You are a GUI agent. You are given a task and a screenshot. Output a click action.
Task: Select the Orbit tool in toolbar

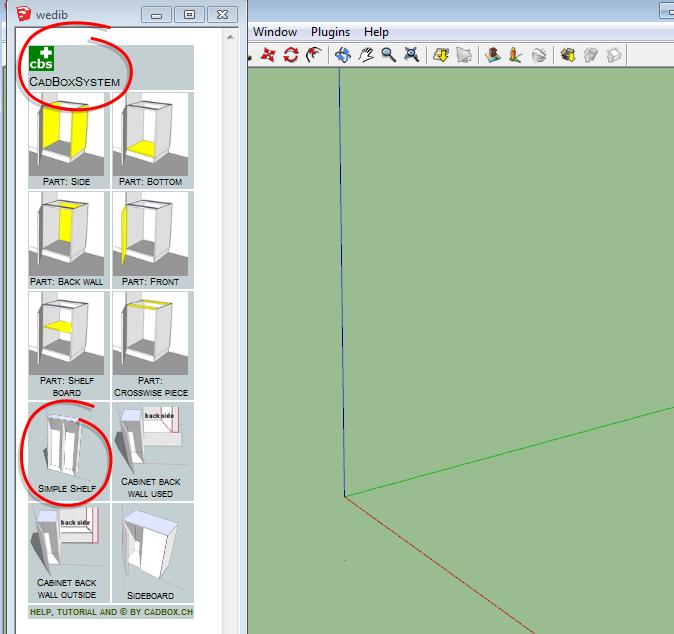pos(343,55)
